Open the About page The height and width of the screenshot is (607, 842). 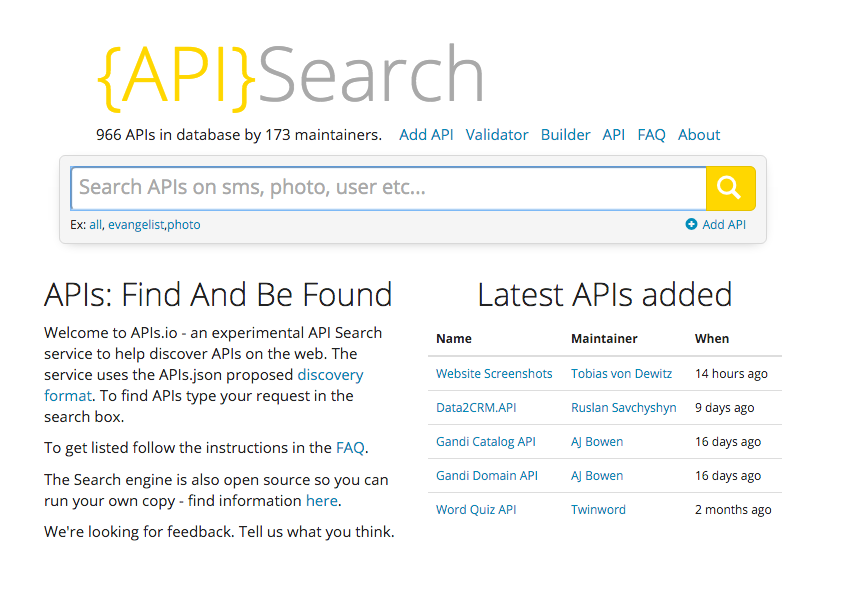(x=698, y=134)
